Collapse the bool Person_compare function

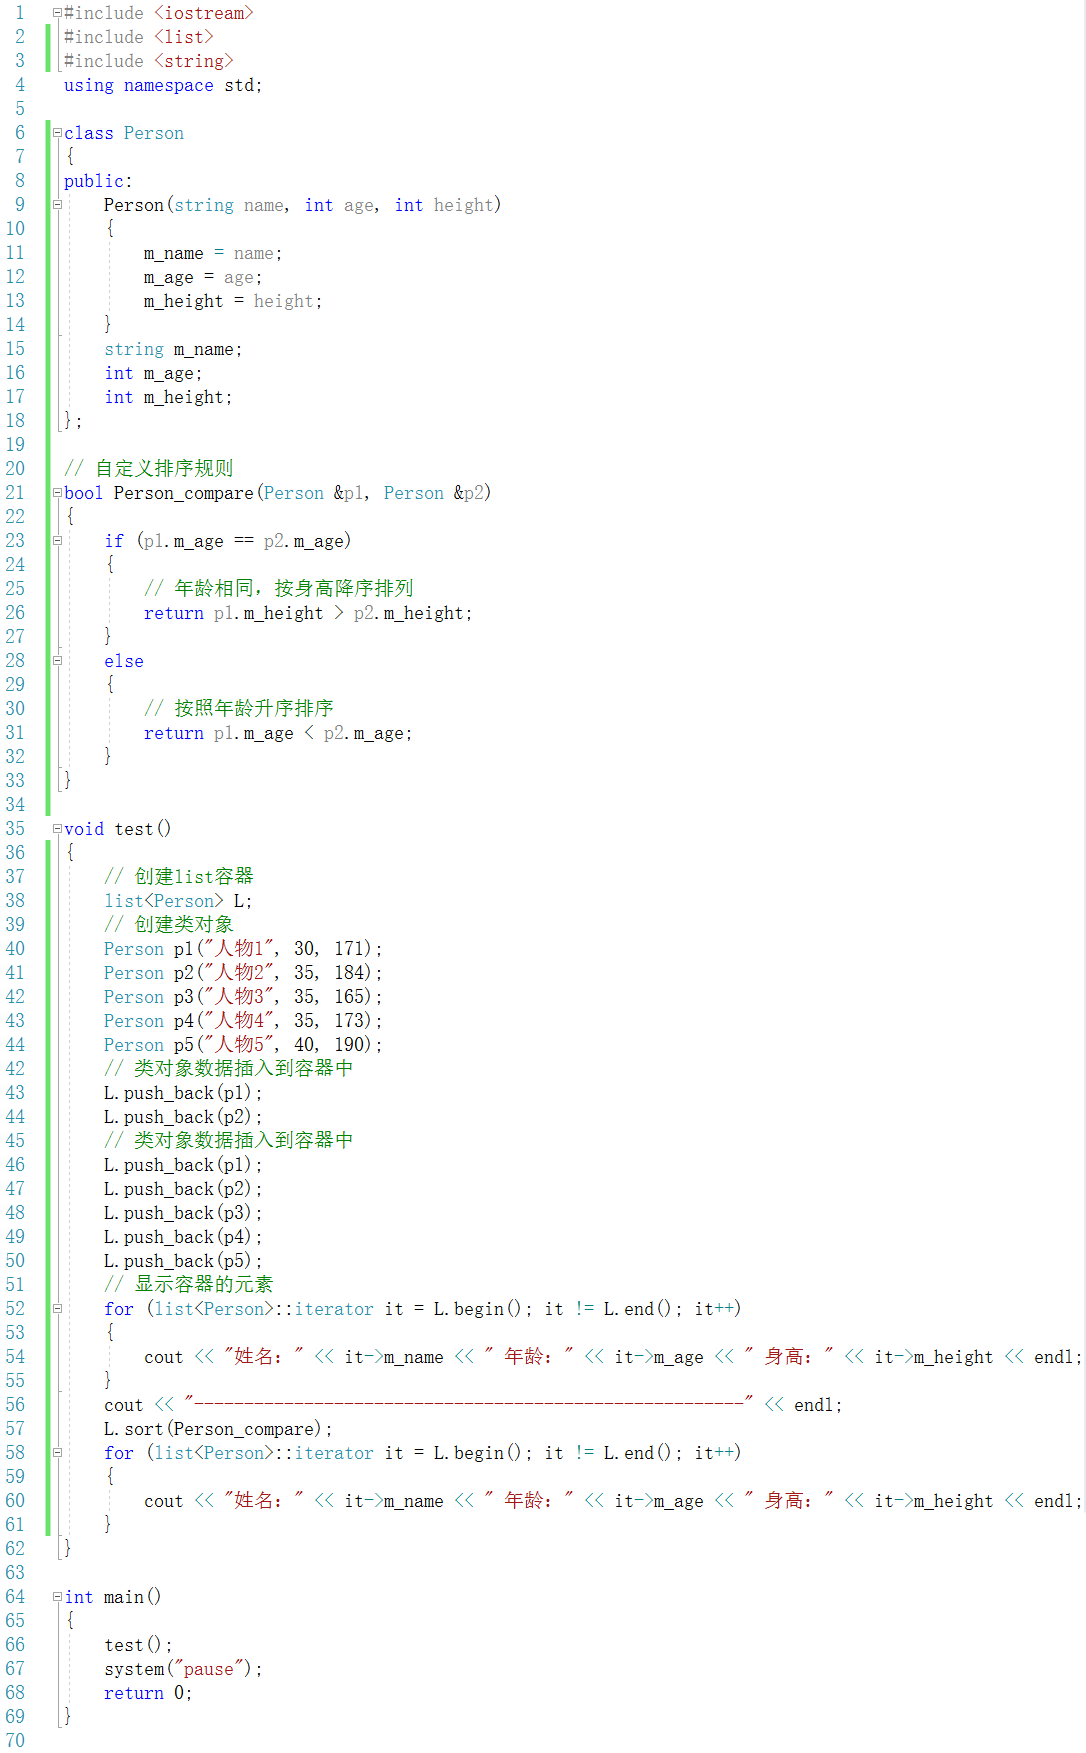[57, 493]
